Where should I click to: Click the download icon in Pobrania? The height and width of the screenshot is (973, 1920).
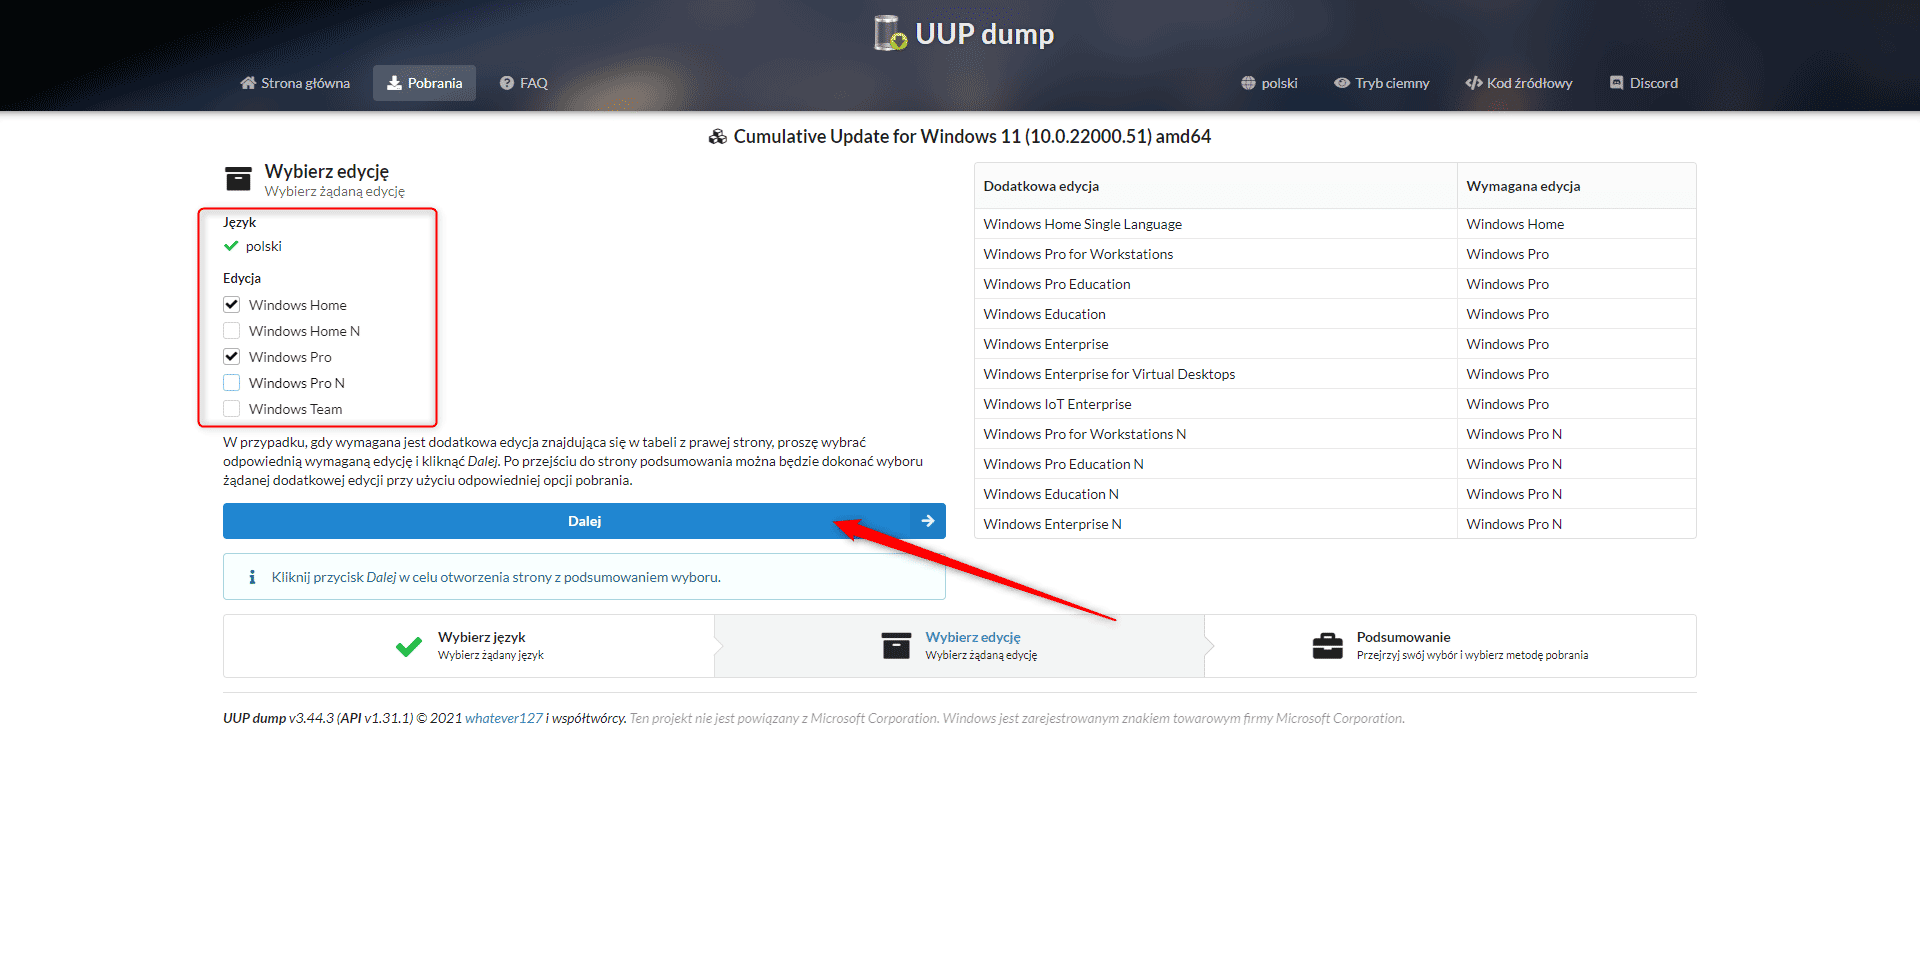[394, 83]
